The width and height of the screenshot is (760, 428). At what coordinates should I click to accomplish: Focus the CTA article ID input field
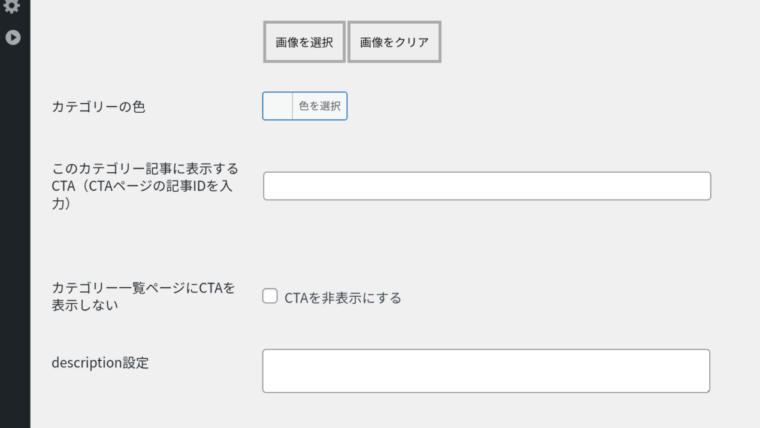pos(487,186)
